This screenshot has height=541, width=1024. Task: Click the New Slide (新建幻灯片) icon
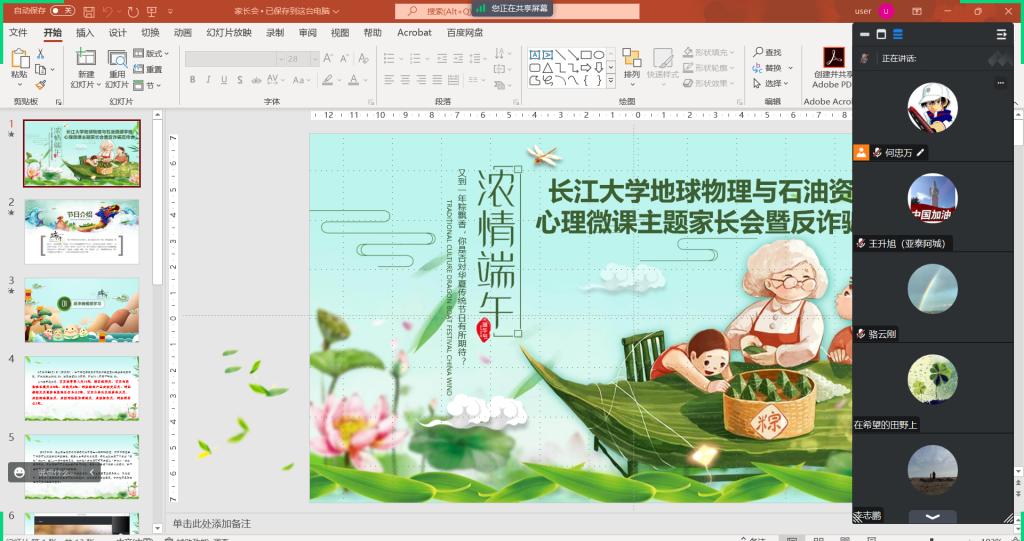tap(86, 57)
